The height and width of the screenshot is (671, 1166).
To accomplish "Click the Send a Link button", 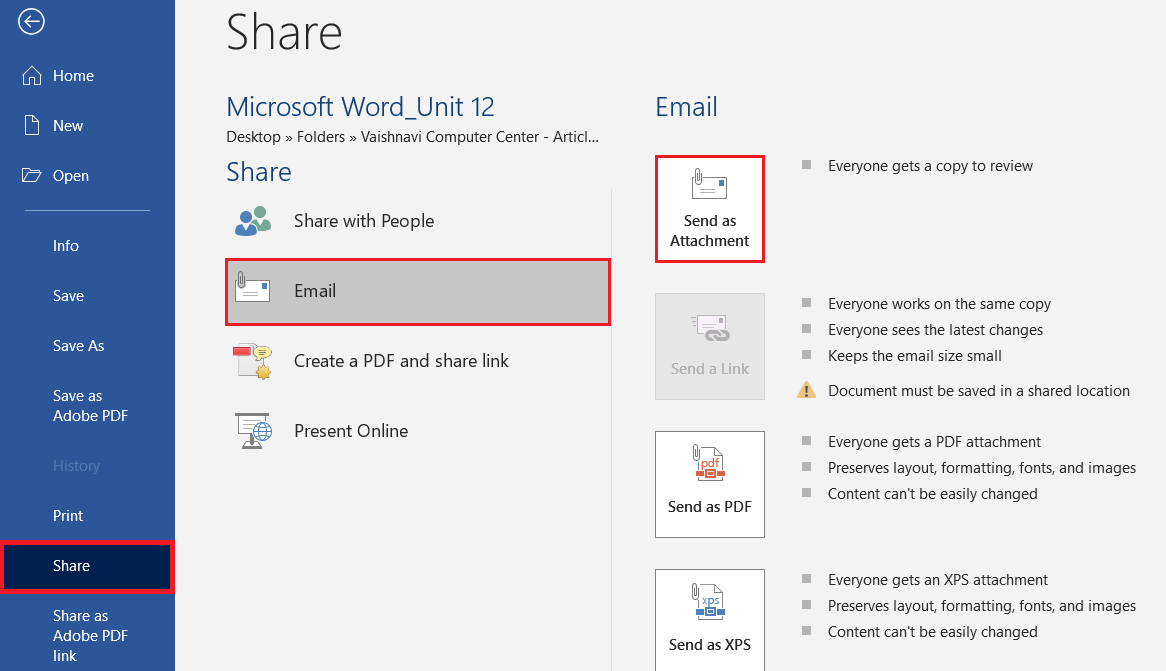I will [709, 347].
